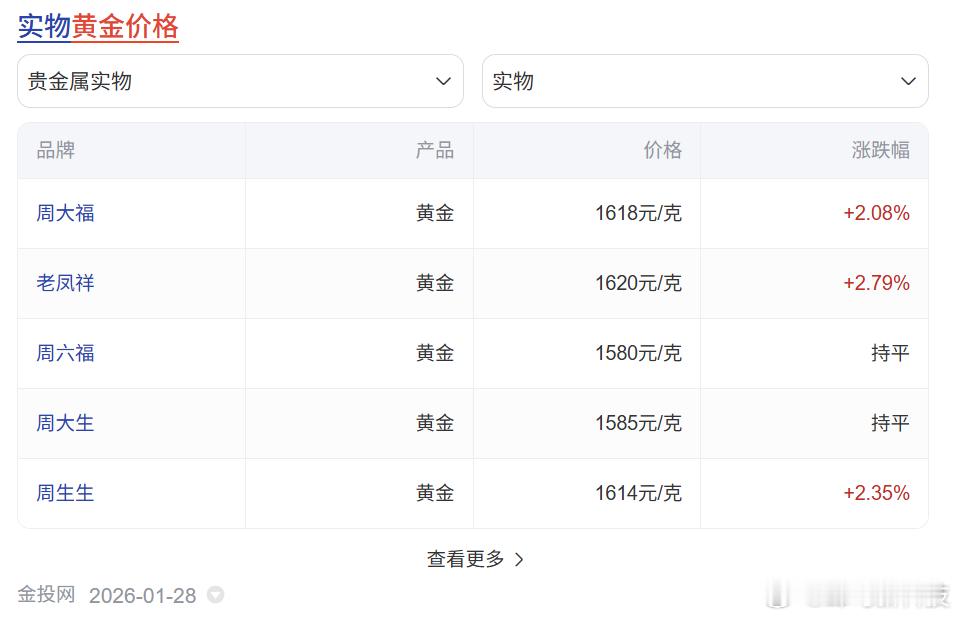This screenshot has height=618, width=959.
Task: Click the arrow icon after 查看更多
Action: click(x=519, y=560)
